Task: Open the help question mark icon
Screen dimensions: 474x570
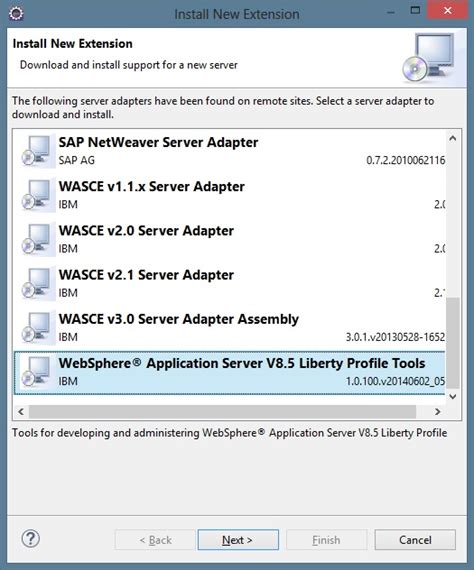Action: click(31, 538)
